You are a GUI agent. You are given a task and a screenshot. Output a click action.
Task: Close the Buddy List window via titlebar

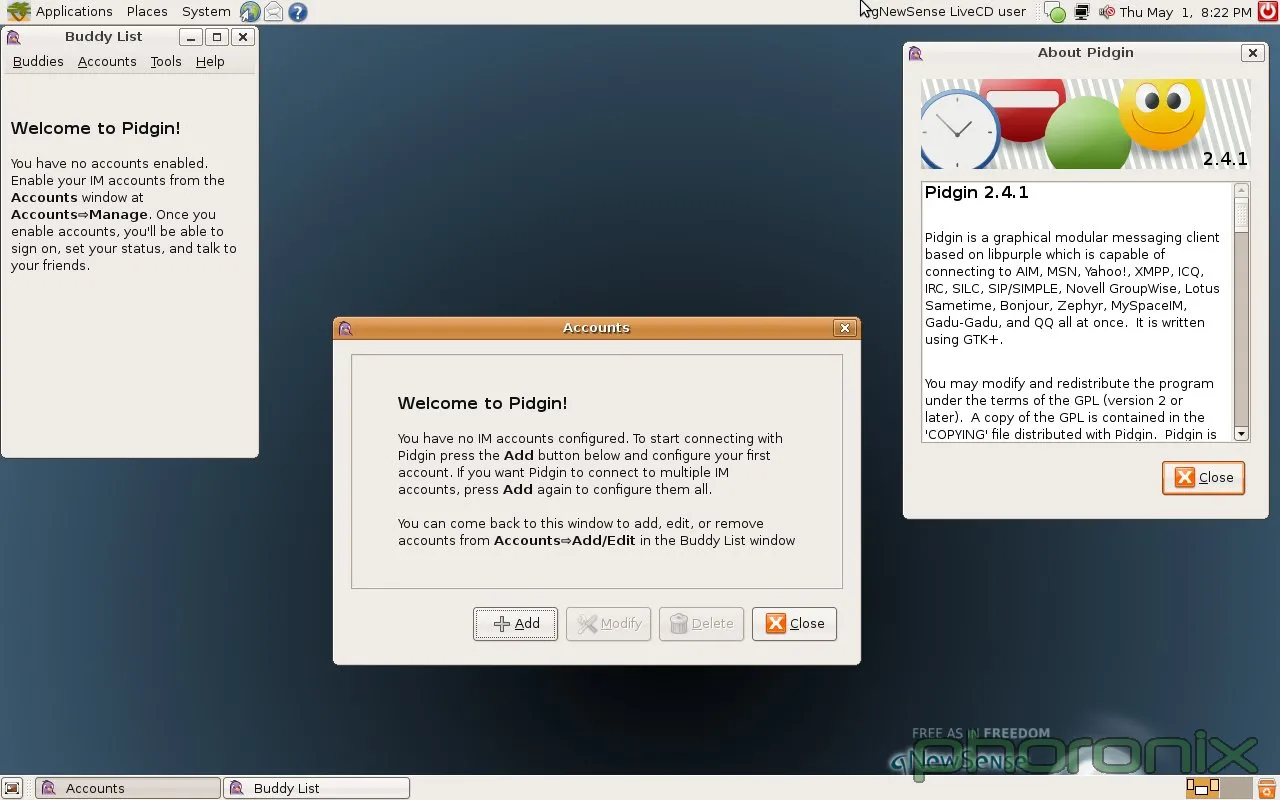pos(242,37)
